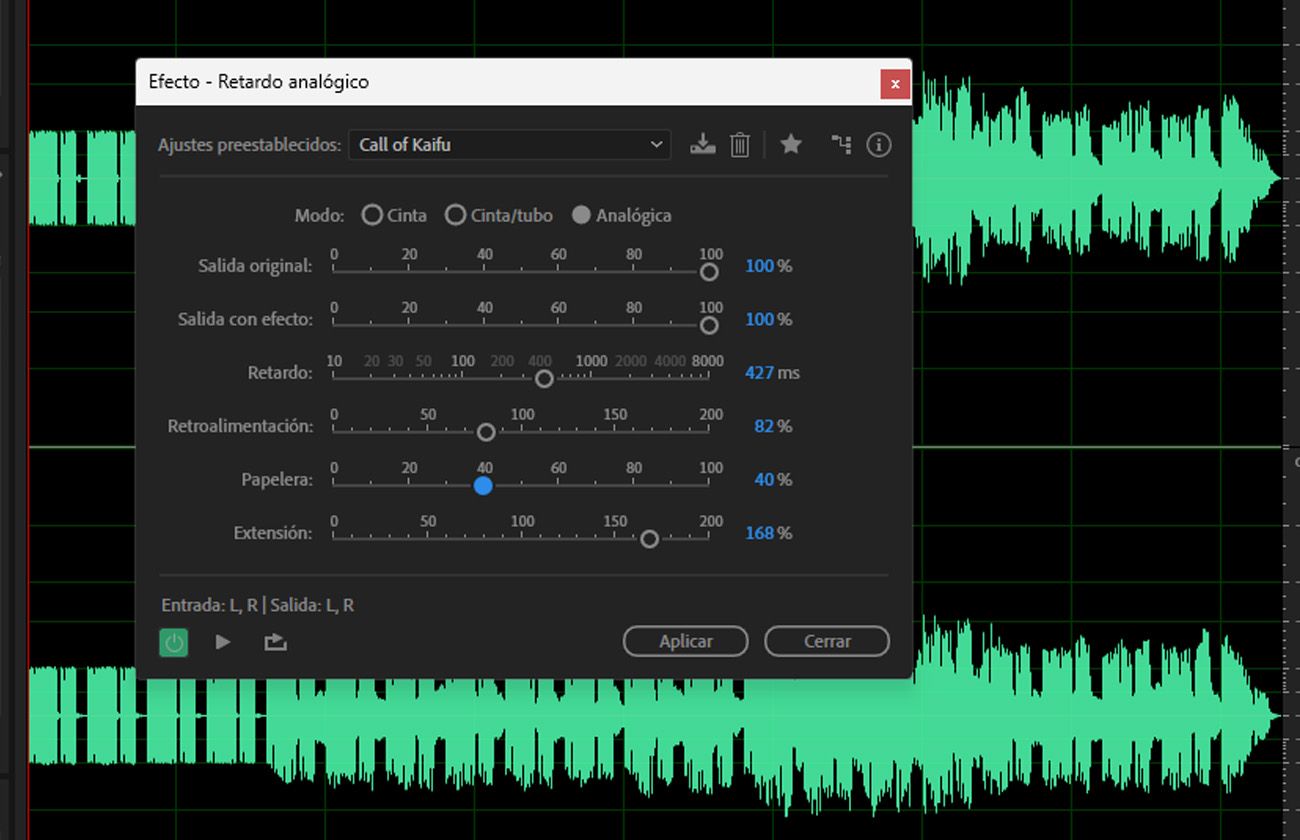The width and height of the screenshot is (1300, 840).
Task: Click the Cerrar button
Action: click(827, 641)
